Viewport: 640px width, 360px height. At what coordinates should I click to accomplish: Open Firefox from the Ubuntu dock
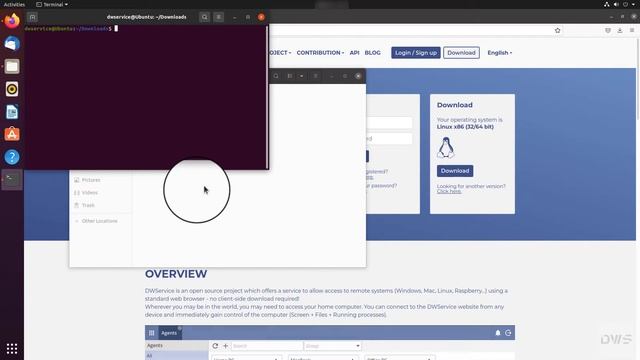(12, 20)
